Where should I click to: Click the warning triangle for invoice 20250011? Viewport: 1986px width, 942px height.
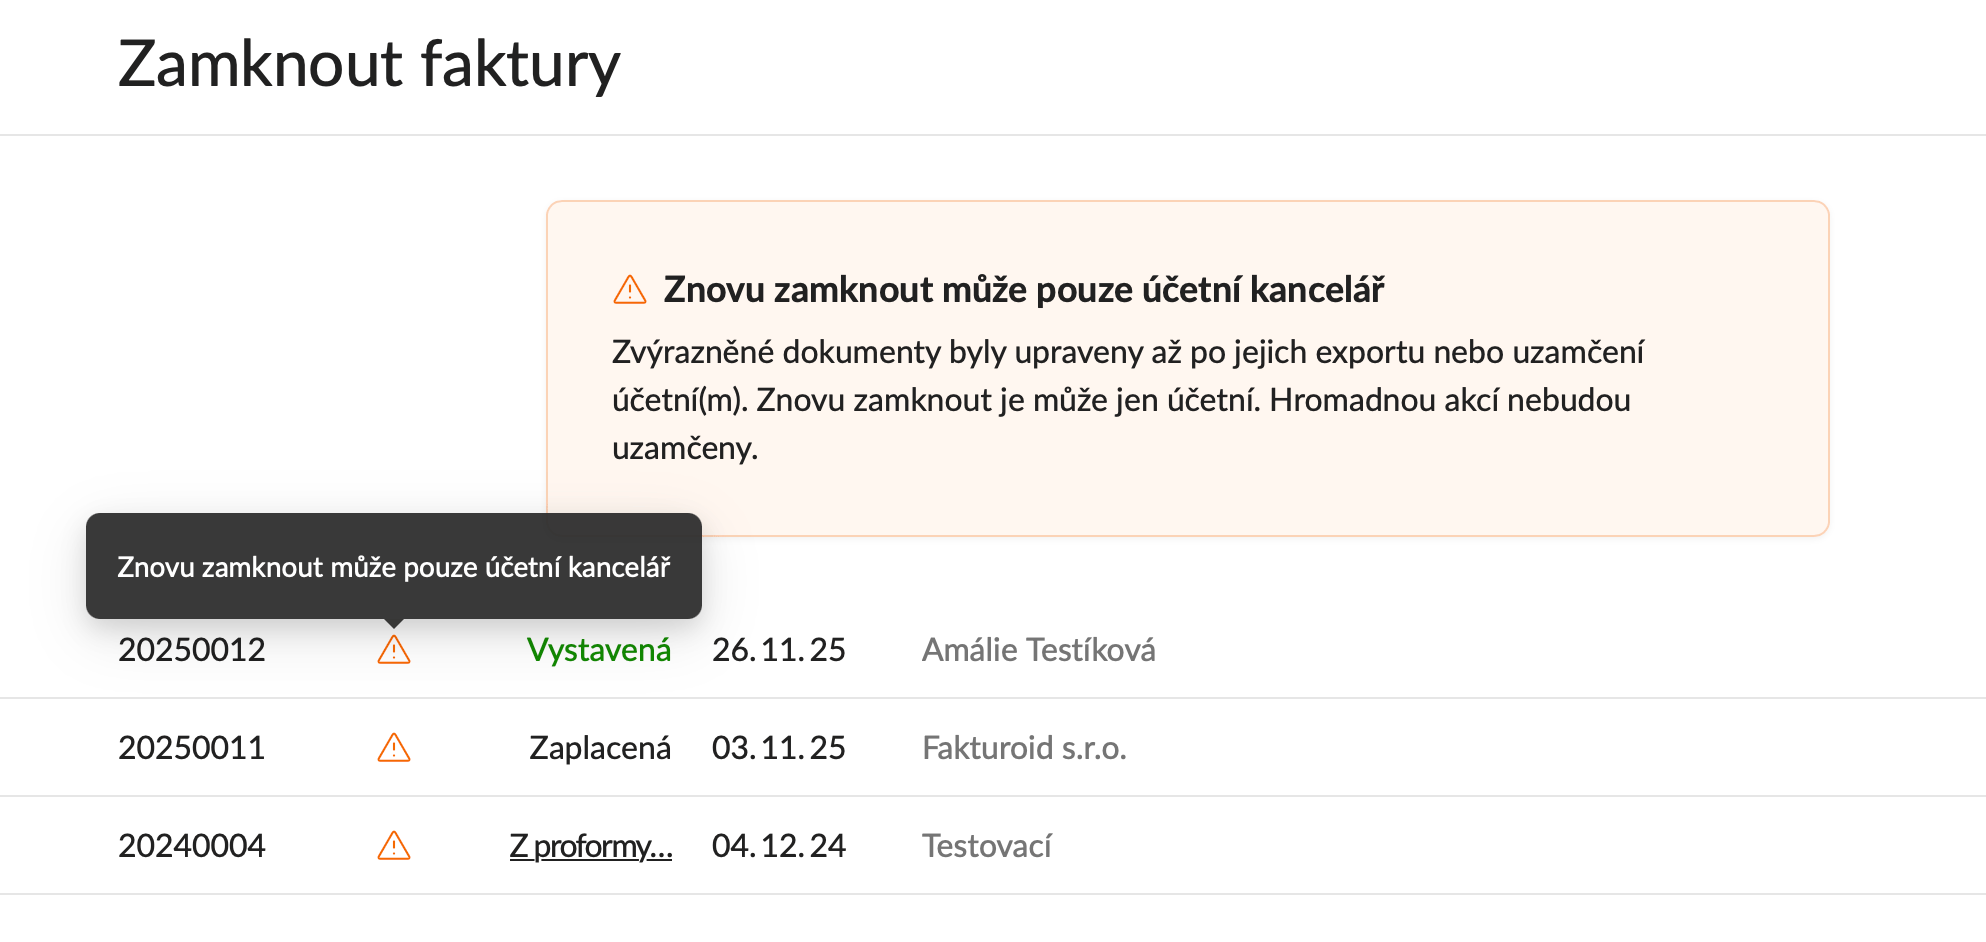[394, 748]
